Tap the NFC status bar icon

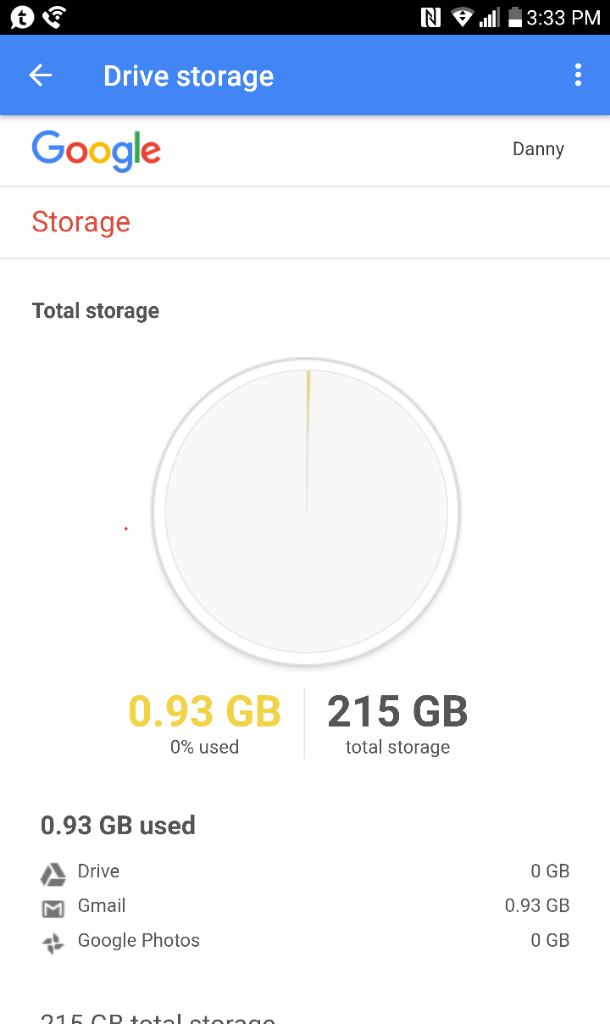(430, 18)
